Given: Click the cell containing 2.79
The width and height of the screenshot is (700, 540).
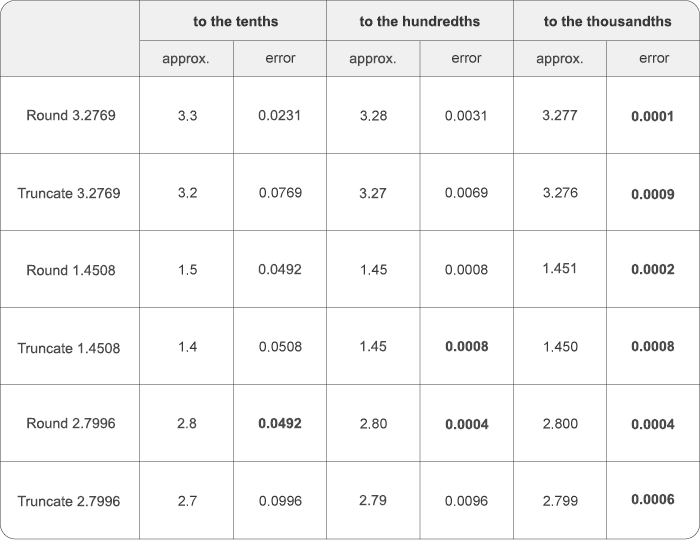Looking at the screenshot, I should tap(373, 500).
